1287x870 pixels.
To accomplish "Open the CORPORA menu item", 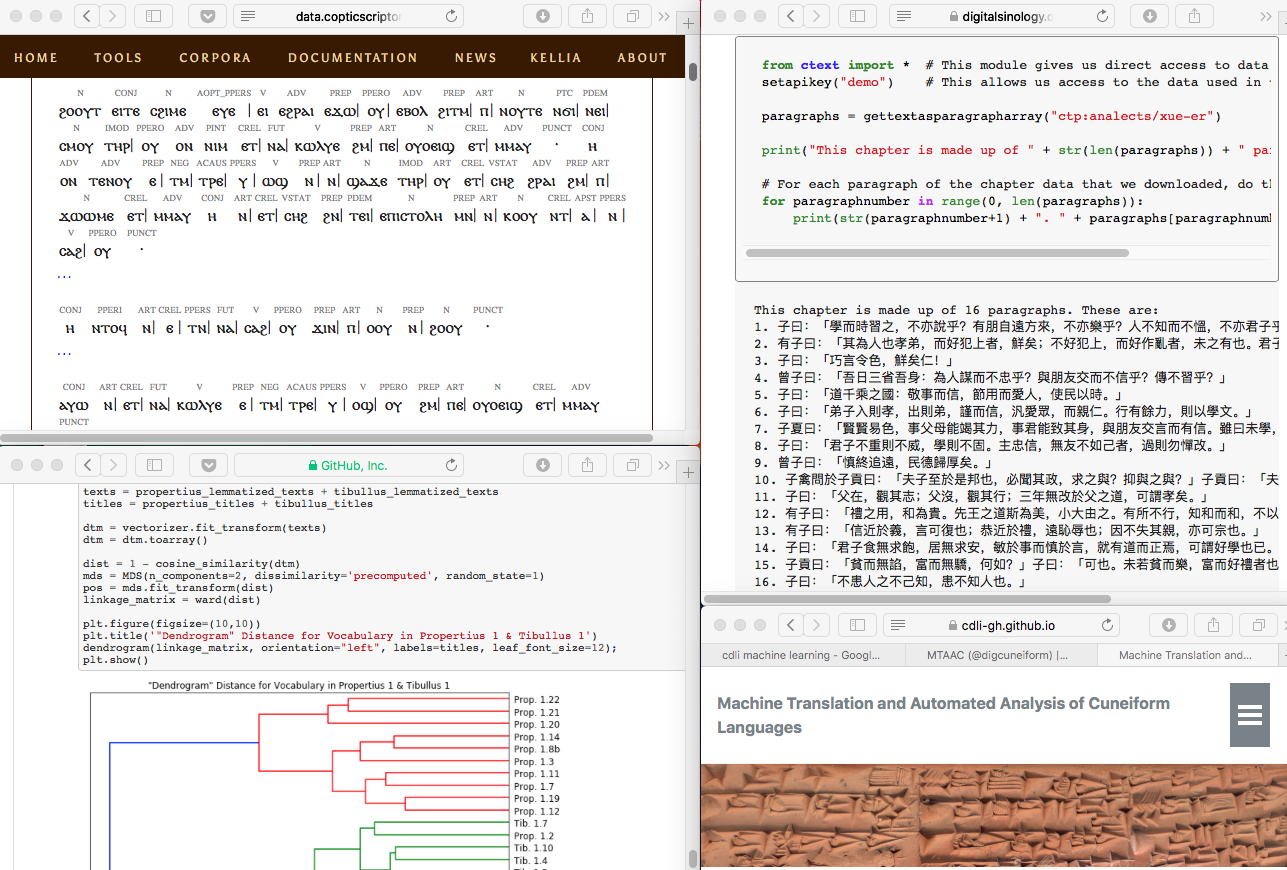I will click(x=215, y=58).
